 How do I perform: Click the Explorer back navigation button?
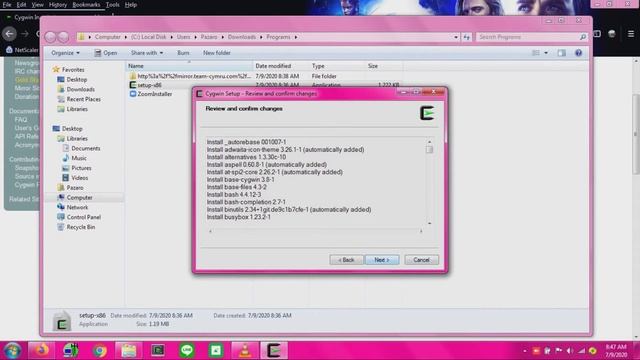pyautogui.click(x=50, y=37)
